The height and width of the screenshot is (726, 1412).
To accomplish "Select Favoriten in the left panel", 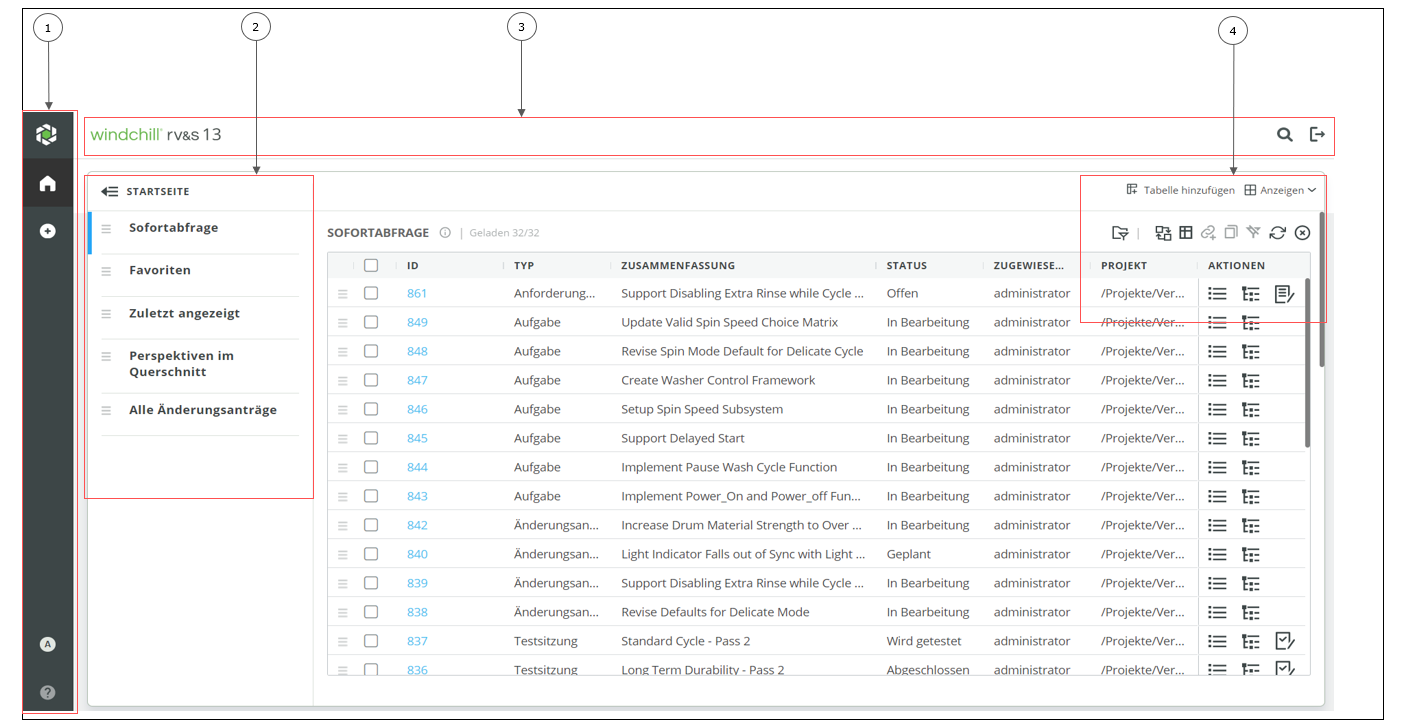I will click(160, 271).
